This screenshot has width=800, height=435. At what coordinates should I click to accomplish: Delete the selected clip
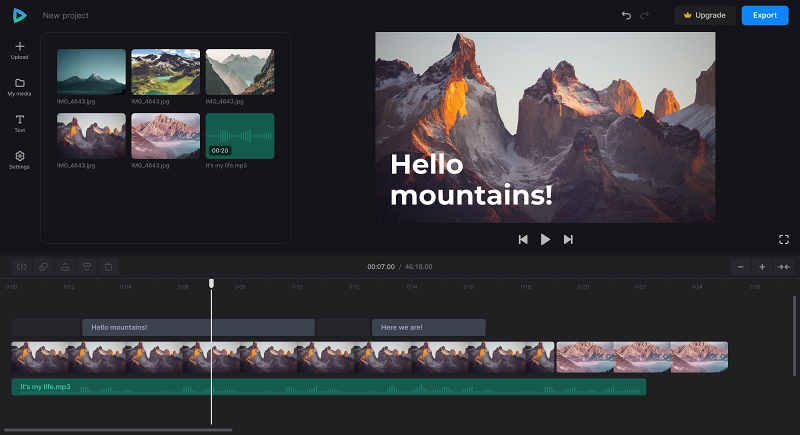[x=109, y=267]
